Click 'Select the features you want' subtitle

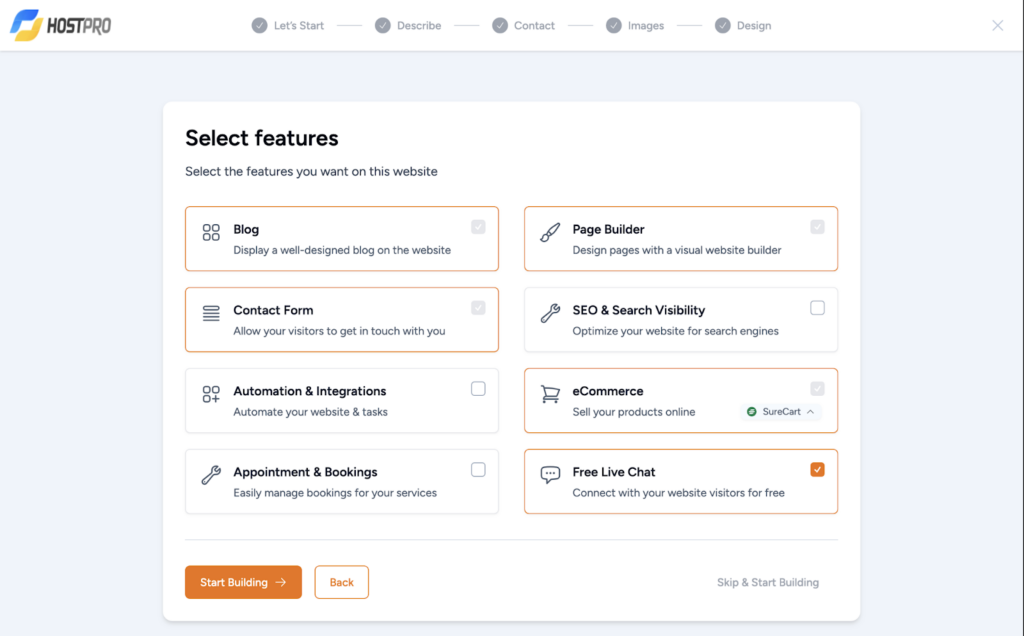312,172
